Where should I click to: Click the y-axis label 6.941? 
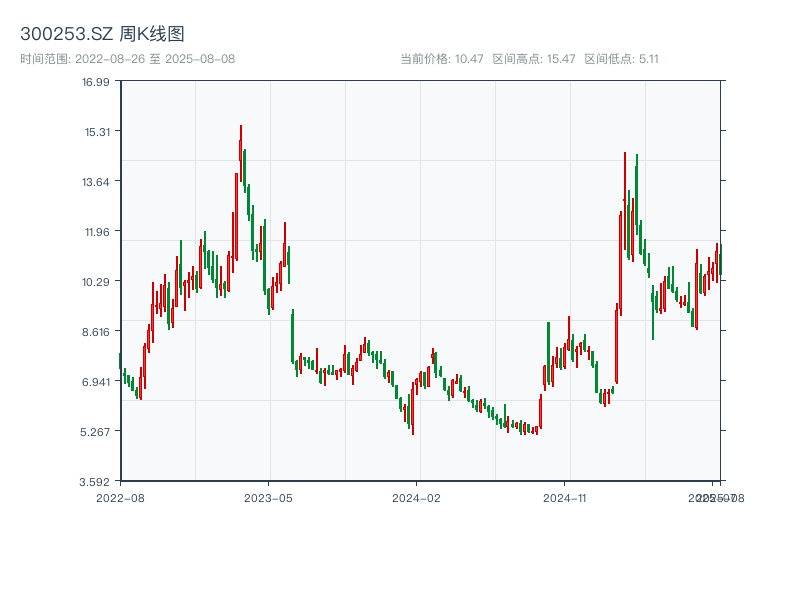tap(96, 382)
